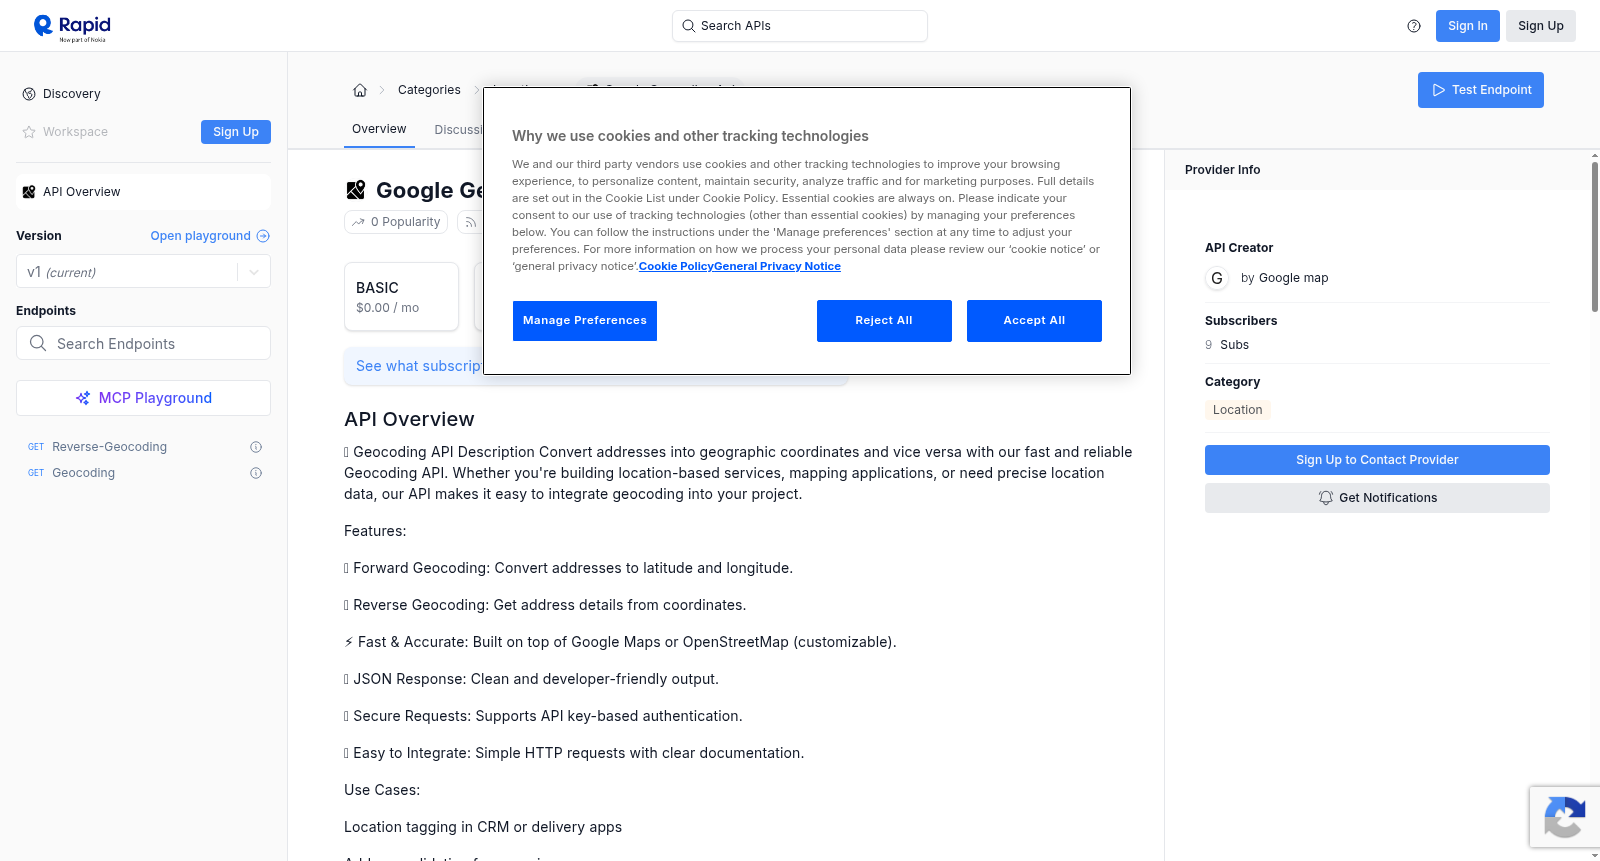The image size is (1600, 861).
Task: Click the magnifier in Search Endpoints
Action: 38,343
